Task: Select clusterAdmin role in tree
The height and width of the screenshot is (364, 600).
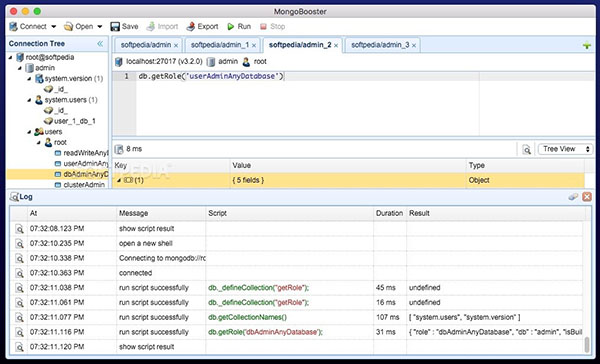Action: [x=84, y=185]
